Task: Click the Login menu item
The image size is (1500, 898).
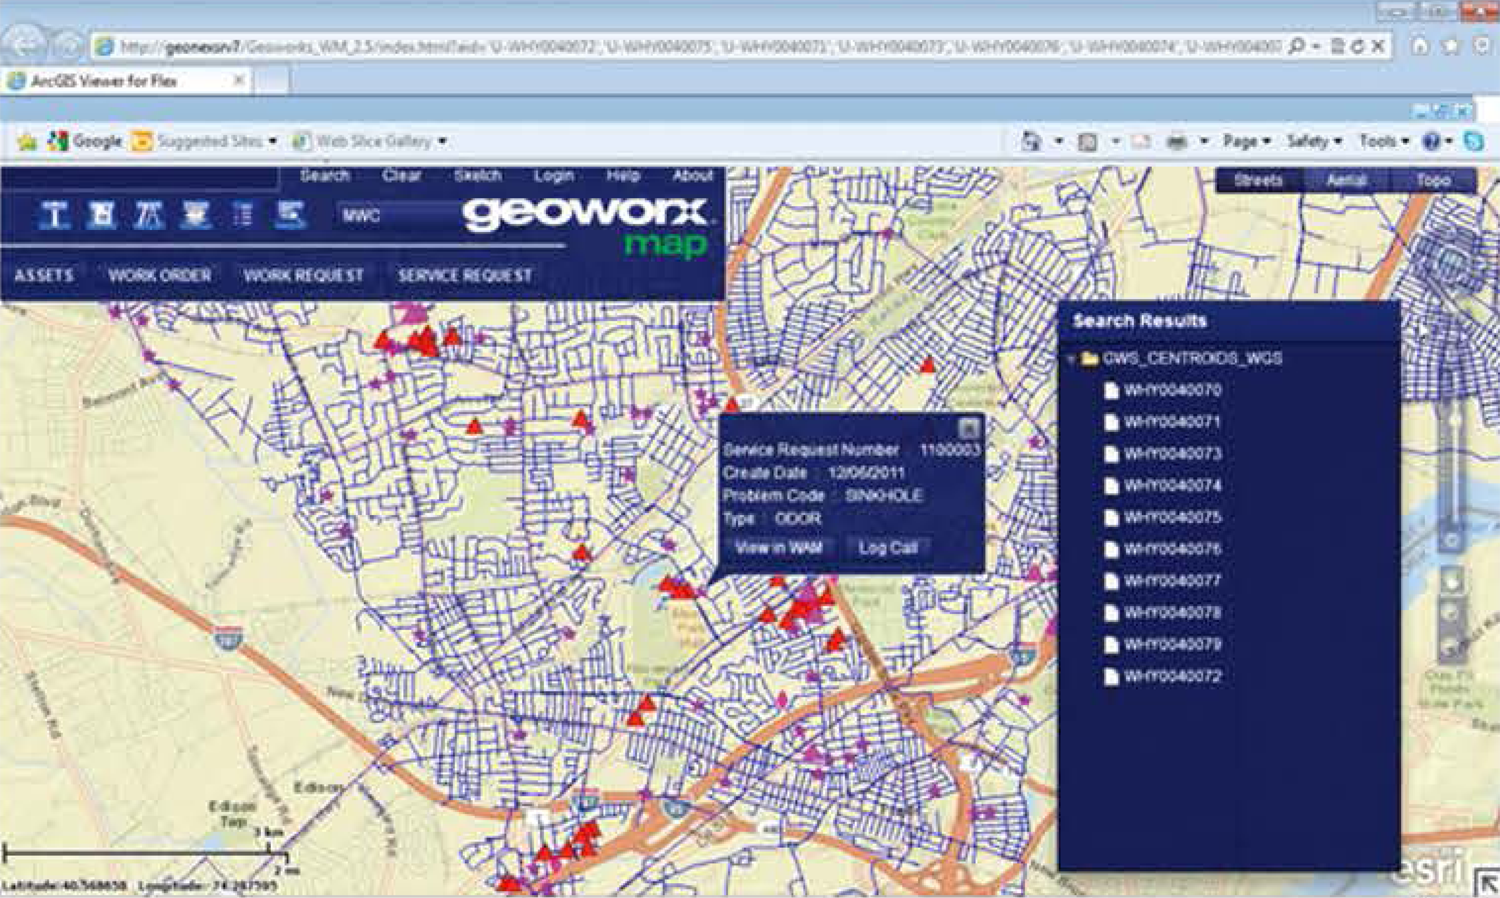Action: (x=553, y=175)
